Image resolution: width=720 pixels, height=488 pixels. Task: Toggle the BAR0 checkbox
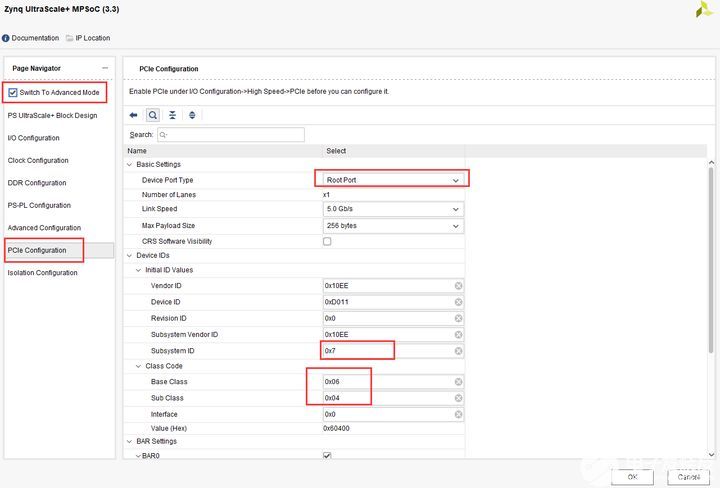(327, 455)
